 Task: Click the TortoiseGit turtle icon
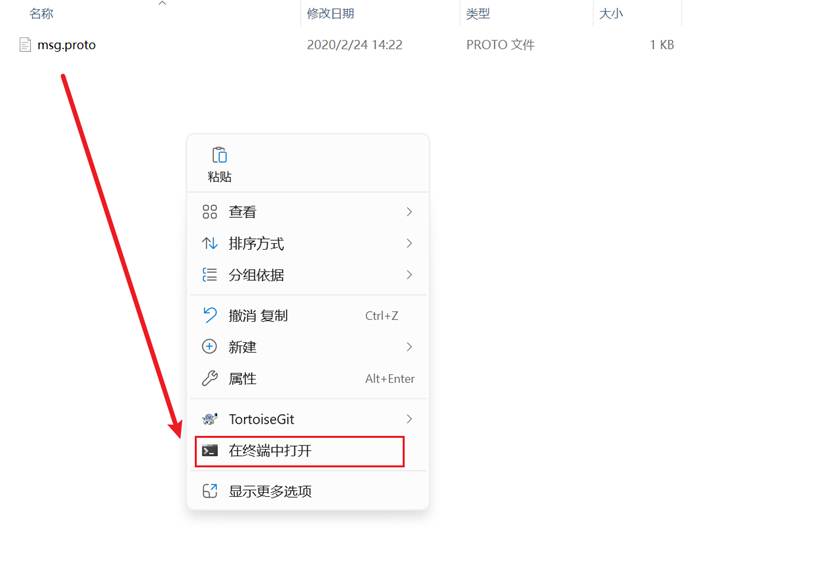click(210, 419)
